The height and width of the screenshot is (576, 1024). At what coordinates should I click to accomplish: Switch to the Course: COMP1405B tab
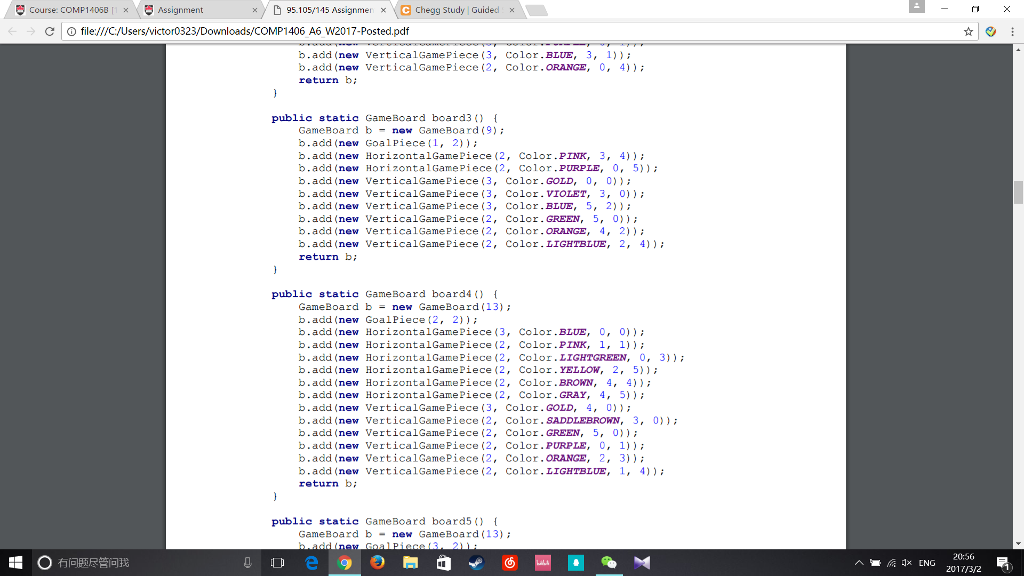70,10
